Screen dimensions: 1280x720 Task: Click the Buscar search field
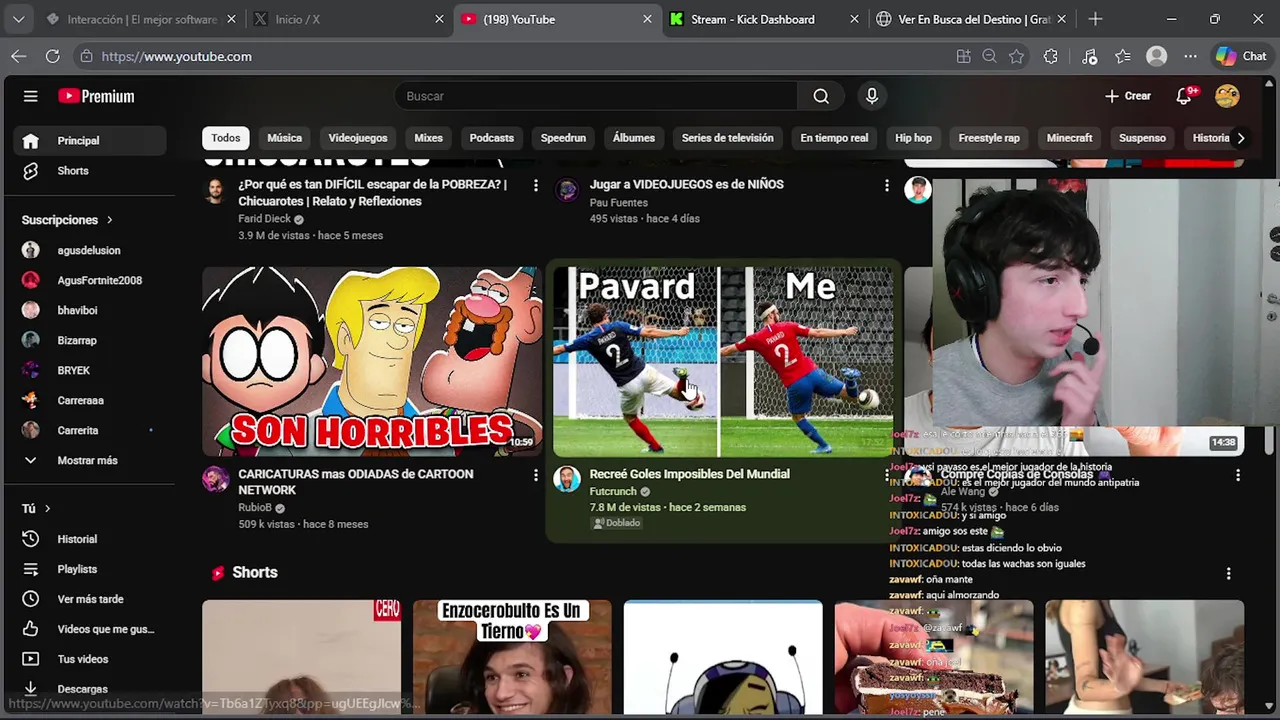(x=596, y=96)
